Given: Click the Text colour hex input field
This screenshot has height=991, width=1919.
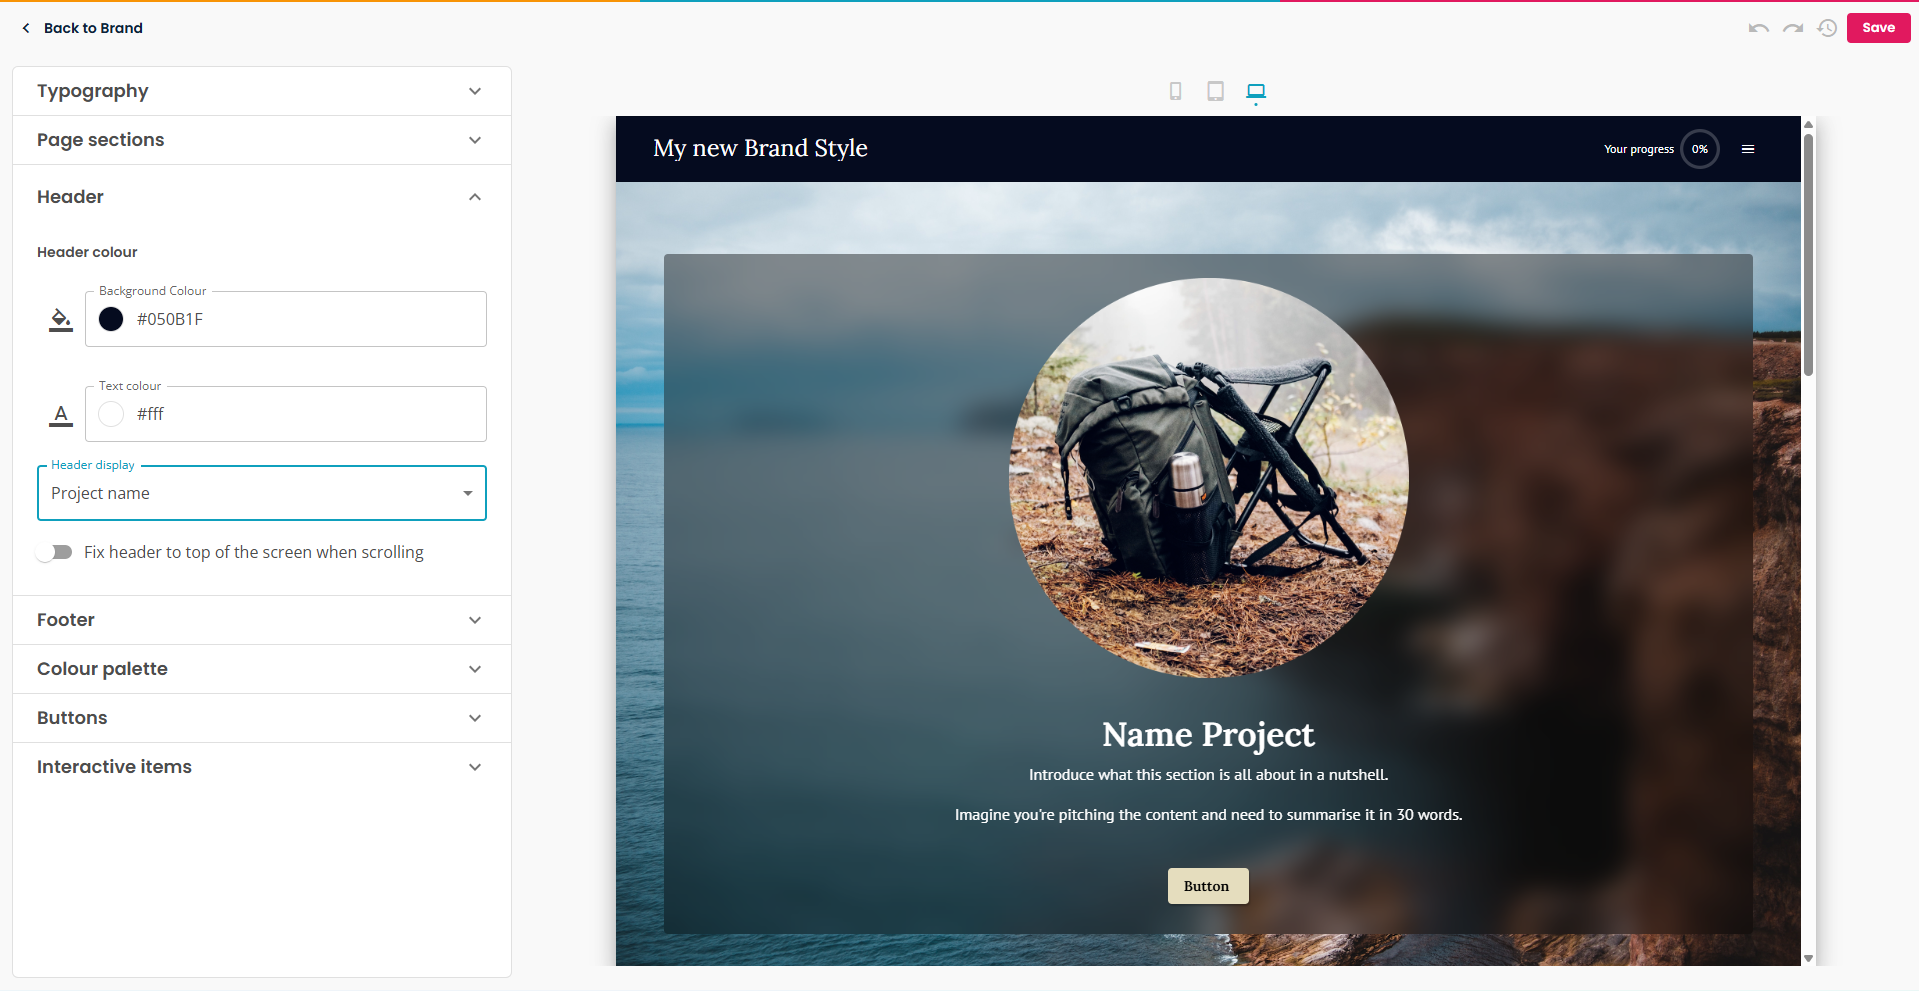Looking at the screenshot, I should click(x=286, y=414).
